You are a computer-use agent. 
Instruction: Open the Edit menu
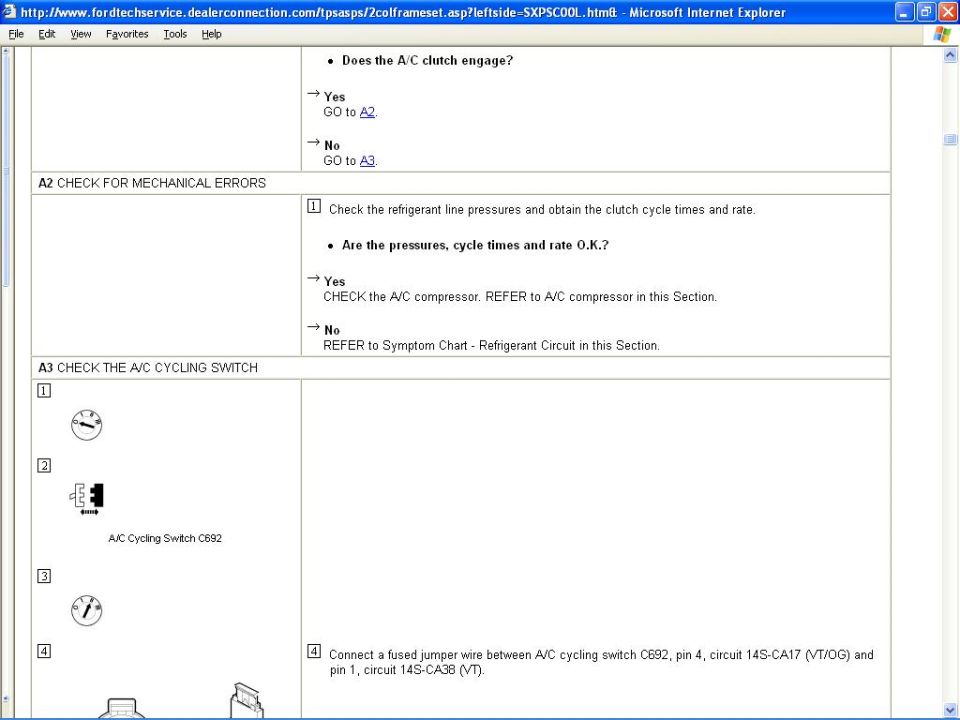(47, 34)
